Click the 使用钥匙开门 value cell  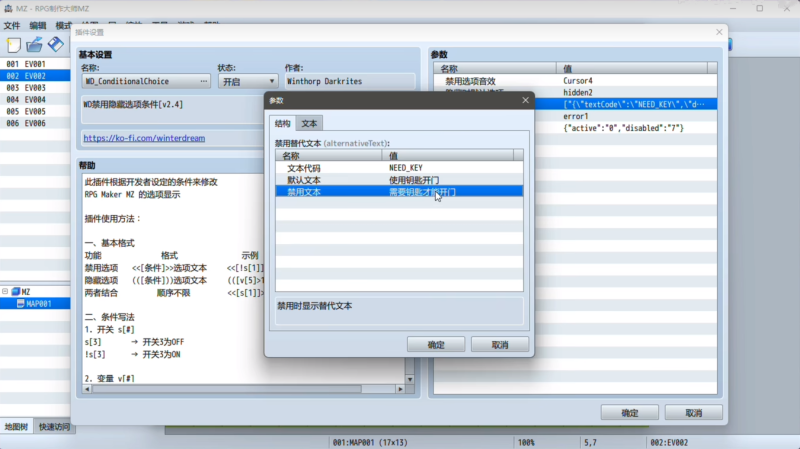(414, 180)
